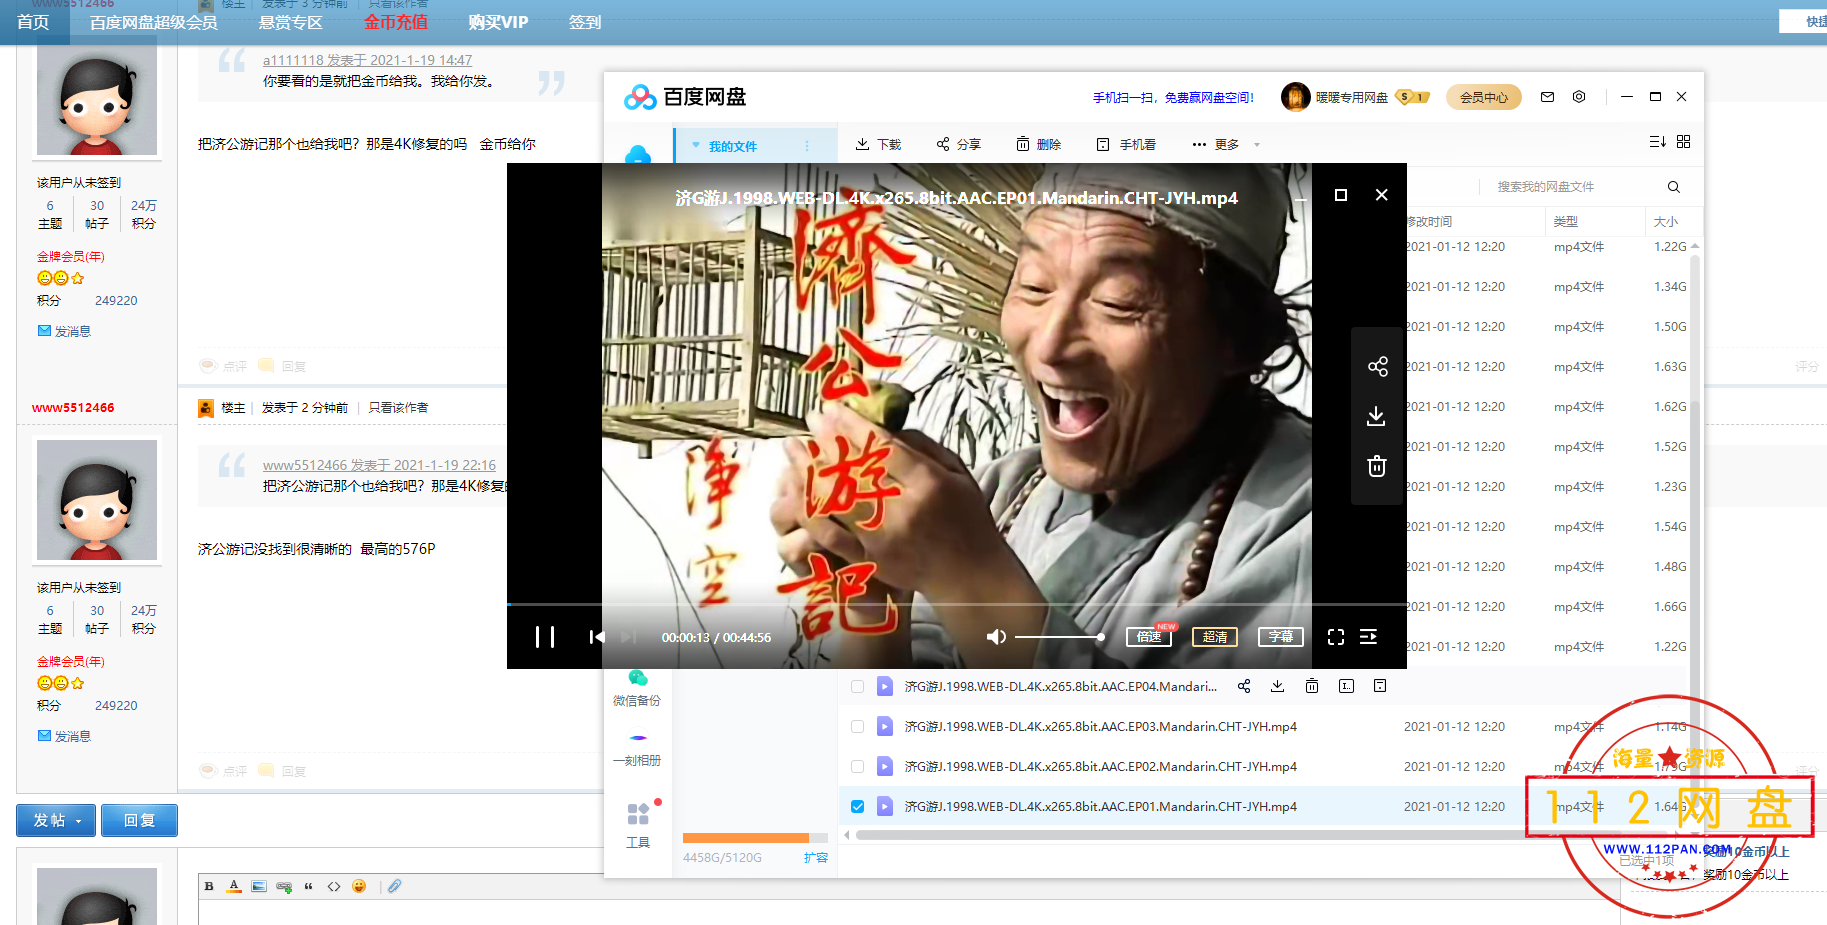1827x925 pixels.
Task: Open 百度网盘超级会员 forum tab
Action: 153,22
